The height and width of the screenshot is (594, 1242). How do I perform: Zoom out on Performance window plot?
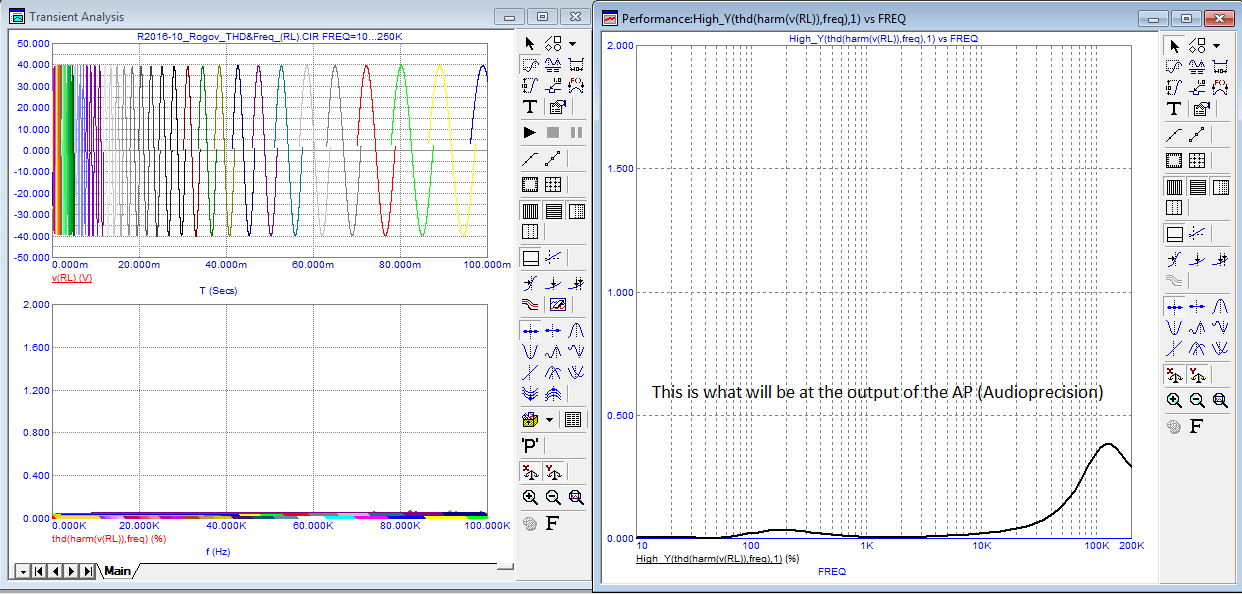point(1197,400)
